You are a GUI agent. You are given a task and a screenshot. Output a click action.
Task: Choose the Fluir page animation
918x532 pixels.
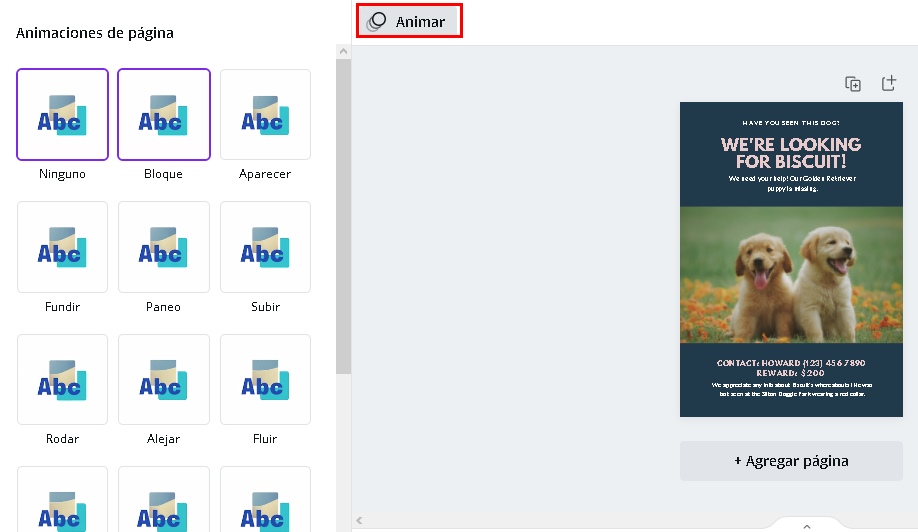pyautogui.click(x=265, y=380)
